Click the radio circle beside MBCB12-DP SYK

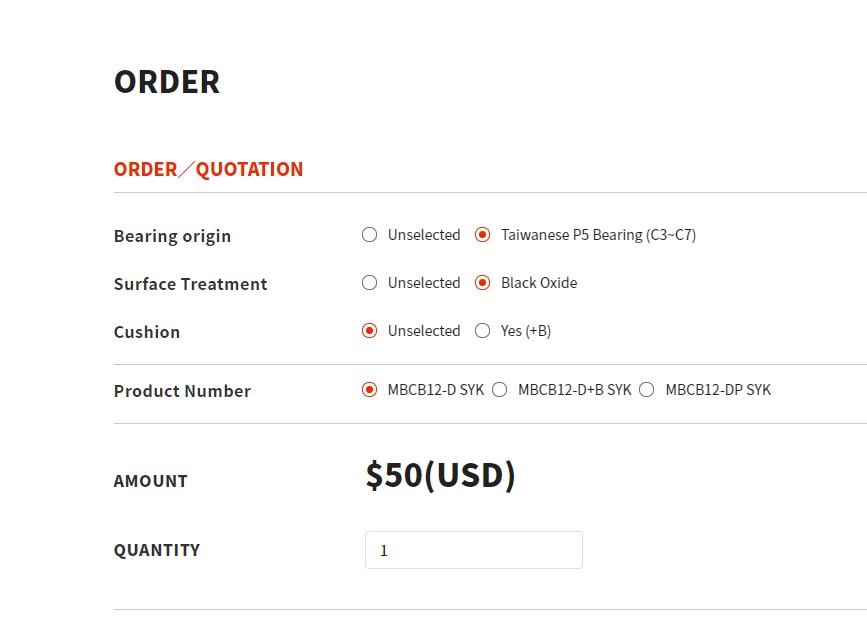pos(647,390)
